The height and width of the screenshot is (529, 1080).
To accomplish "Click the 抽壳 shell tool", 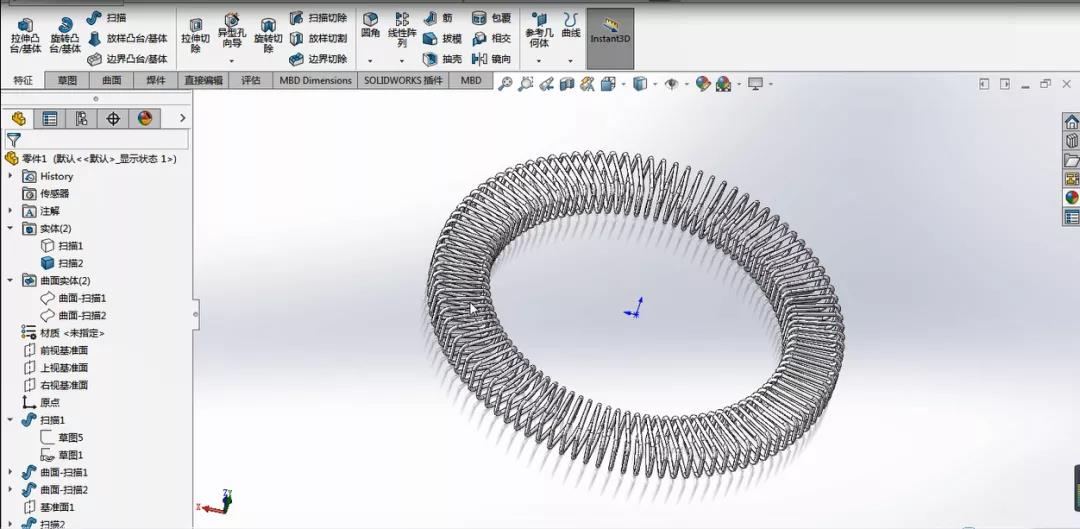I will (x=441, y=59).
